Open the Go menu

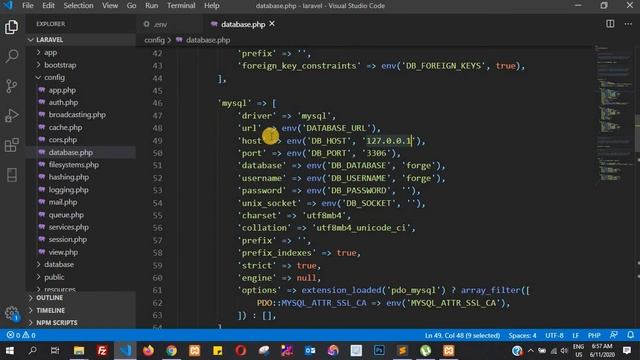[131, 6]
